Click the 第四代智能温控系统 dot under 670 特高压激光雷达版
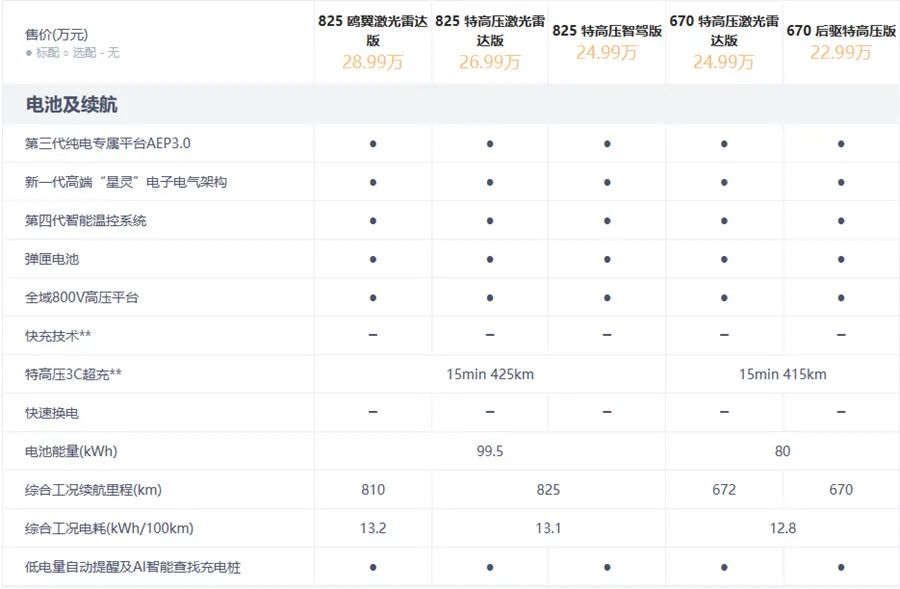900x589 pixels. (724, 220)
